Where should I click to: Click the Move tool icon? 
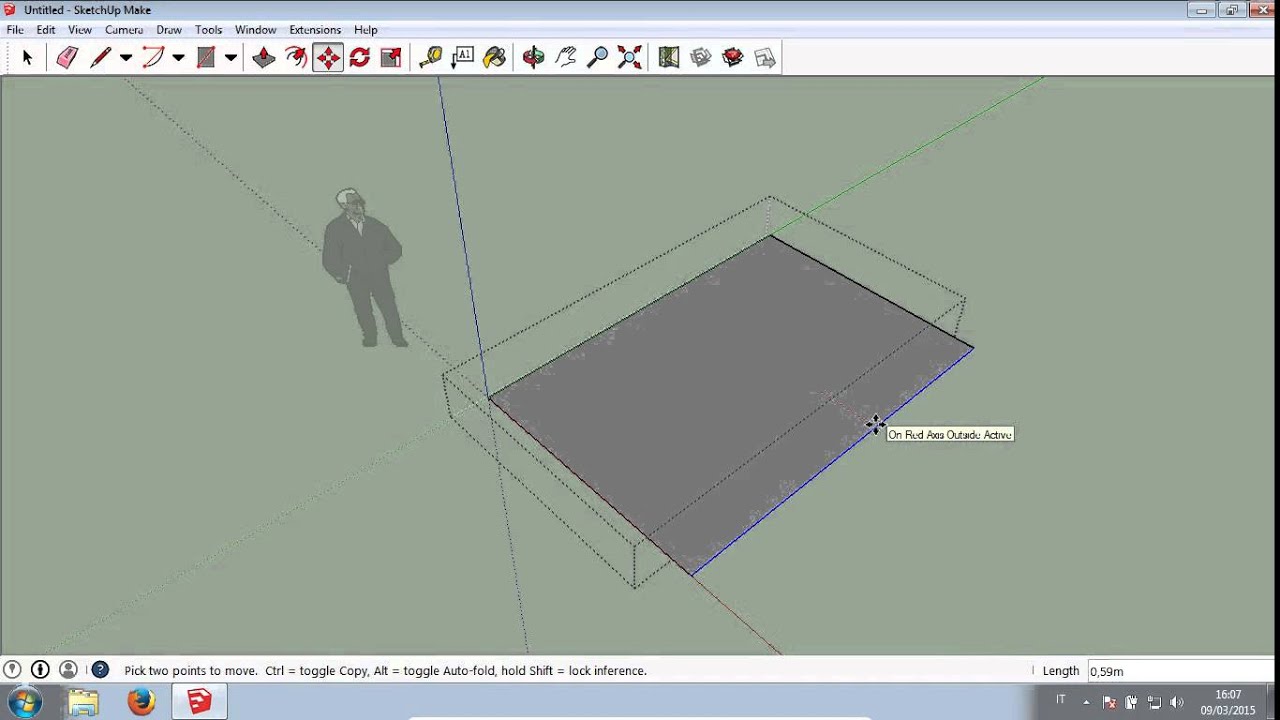coord(328,58)
